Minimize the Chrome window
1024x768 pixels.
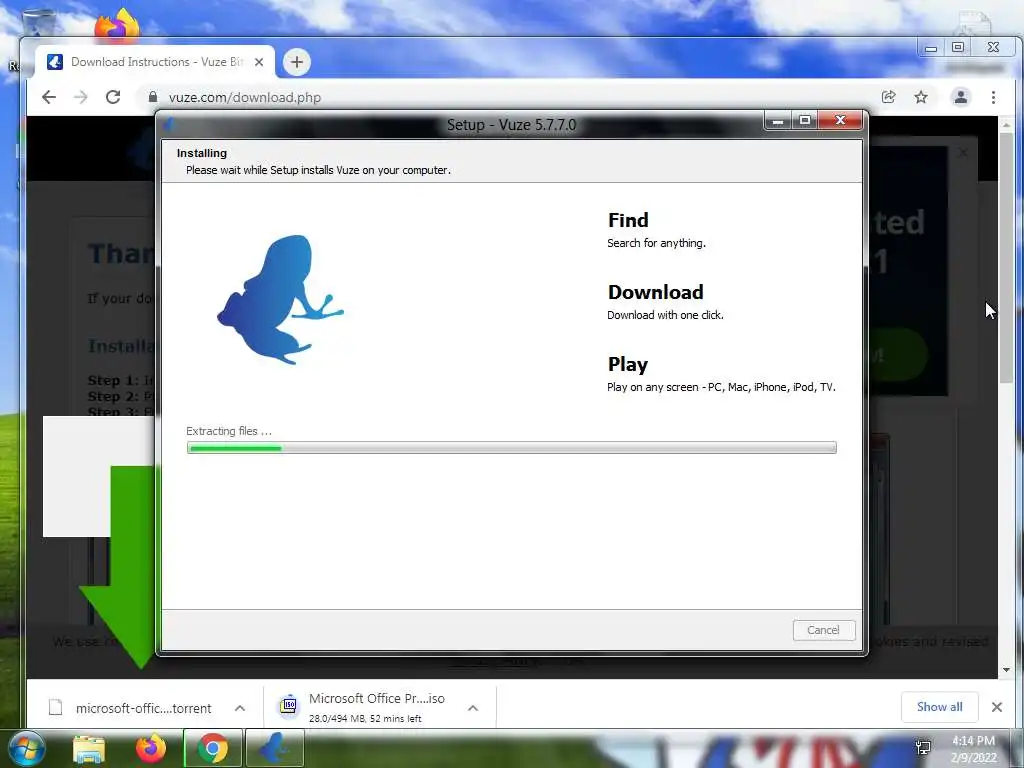pos(931,48)
